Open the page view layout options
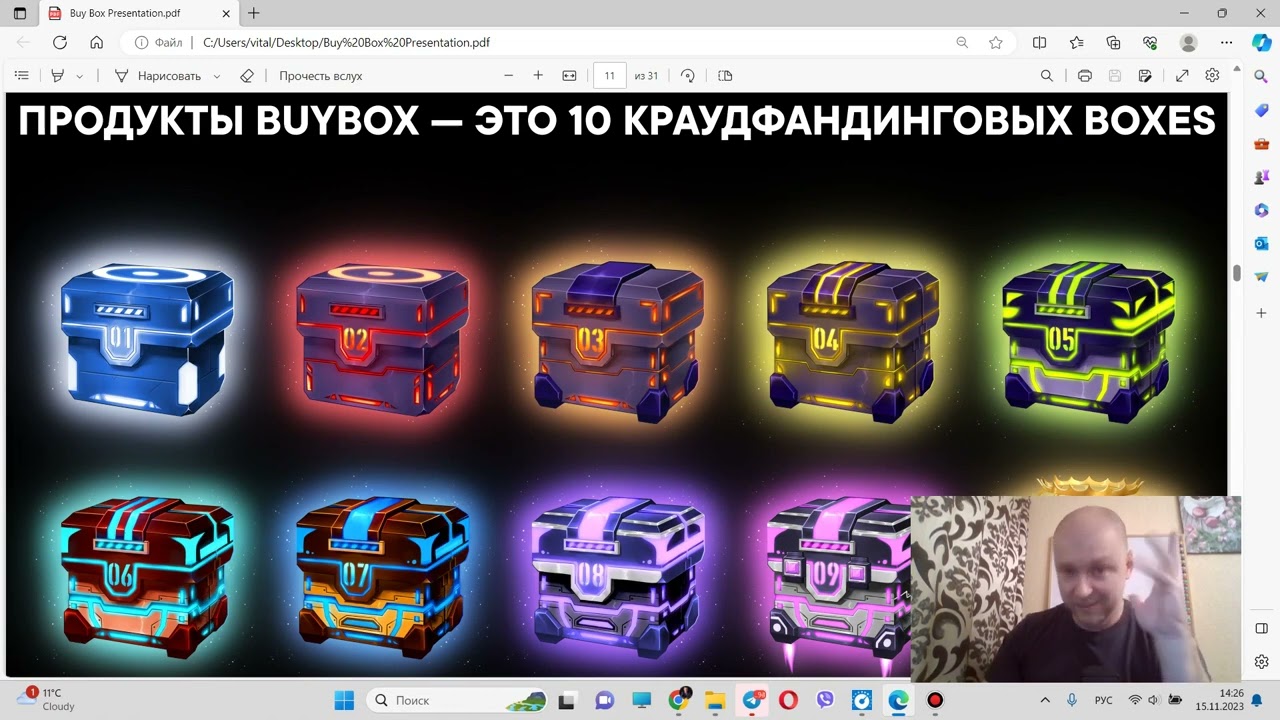Screen dimensions: 1280x720 click(x=725, y=75)
